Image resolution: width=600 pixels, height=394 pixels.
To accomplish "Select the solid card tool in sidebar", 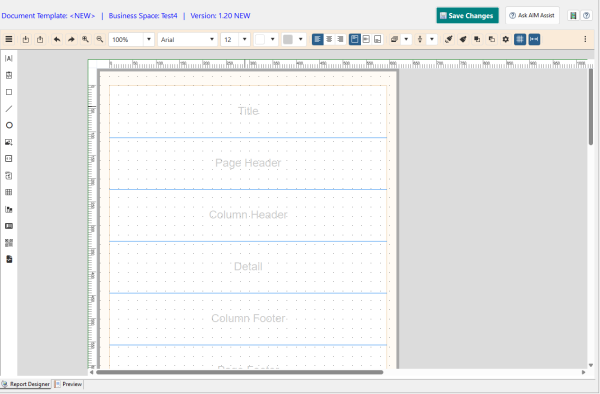I will click(x=9, y=226).
